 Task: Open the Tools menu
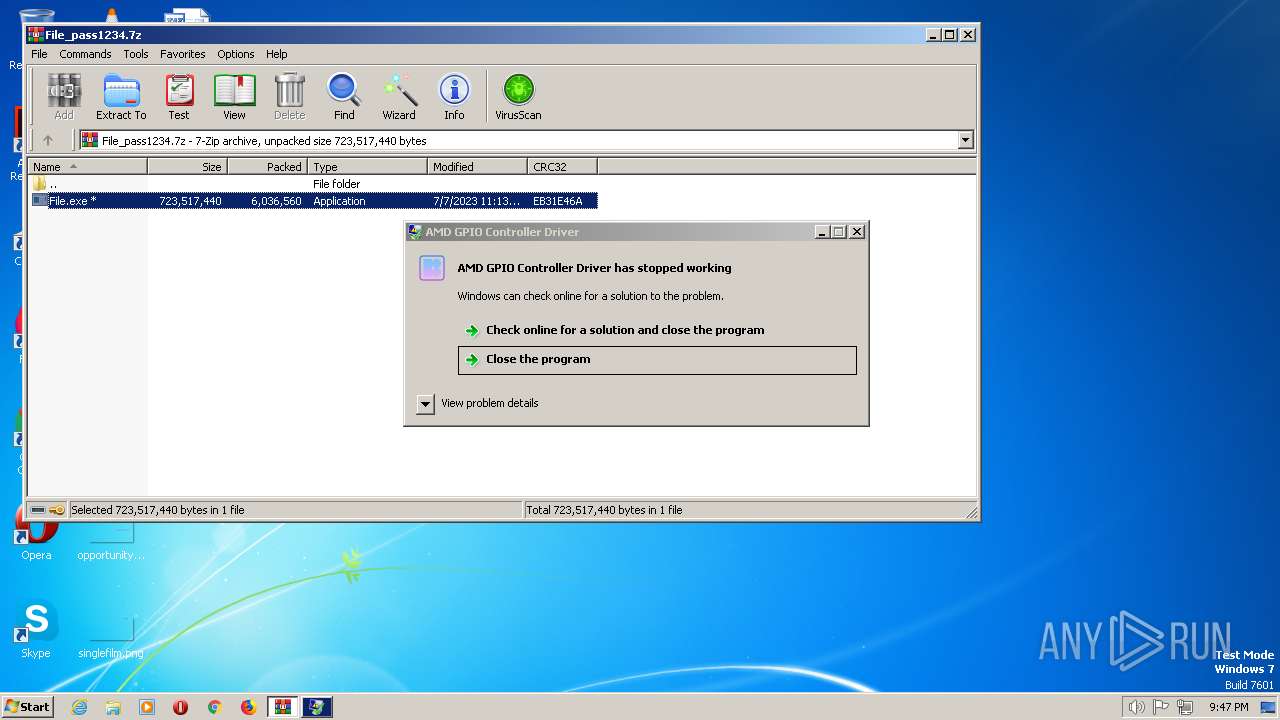point(136,54)
